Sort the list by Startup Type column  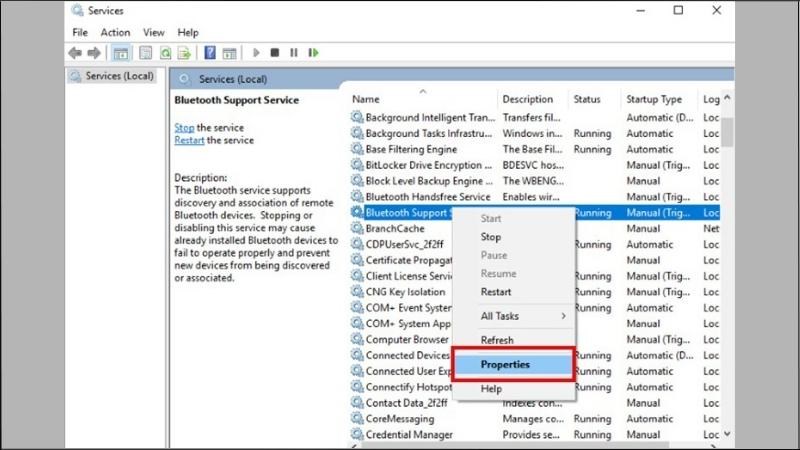tap(654, 99)
